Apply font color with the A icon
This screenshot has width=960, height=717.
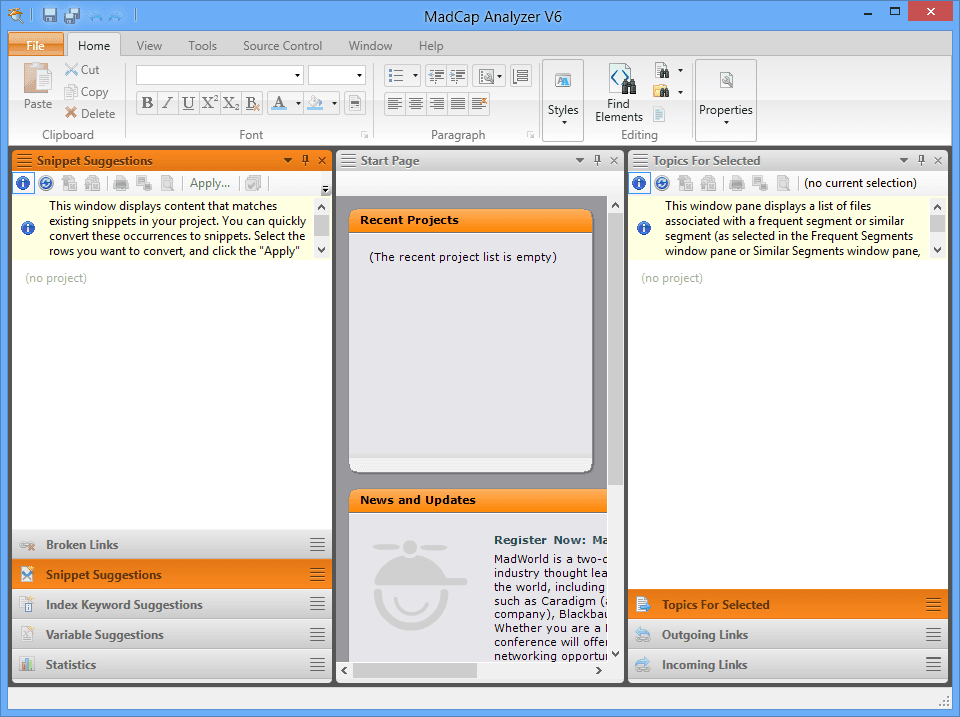279,103
